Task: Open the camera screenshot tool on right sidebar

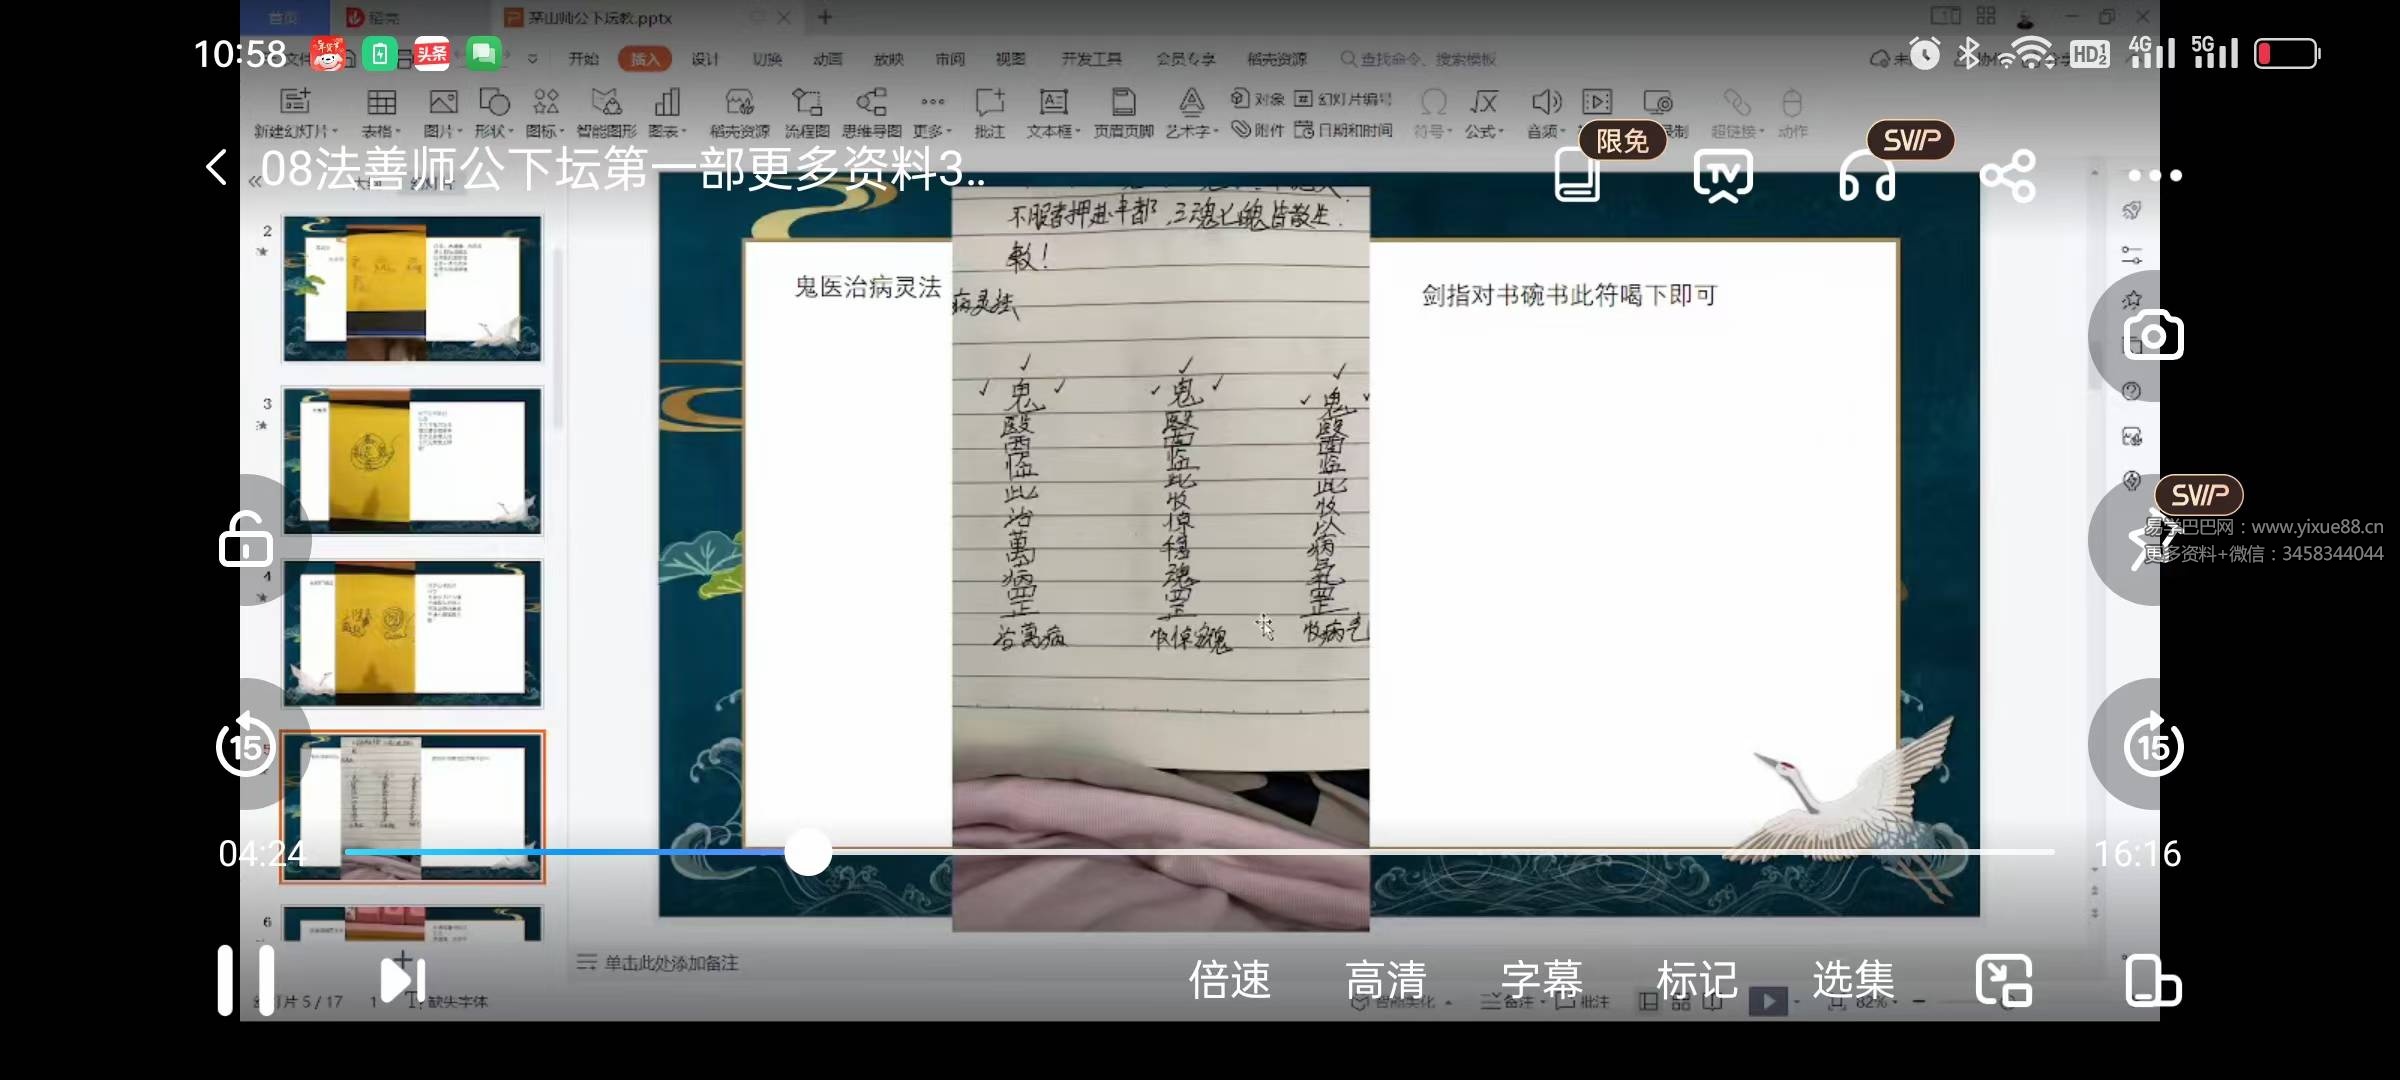Action: tap(2154, 335)
